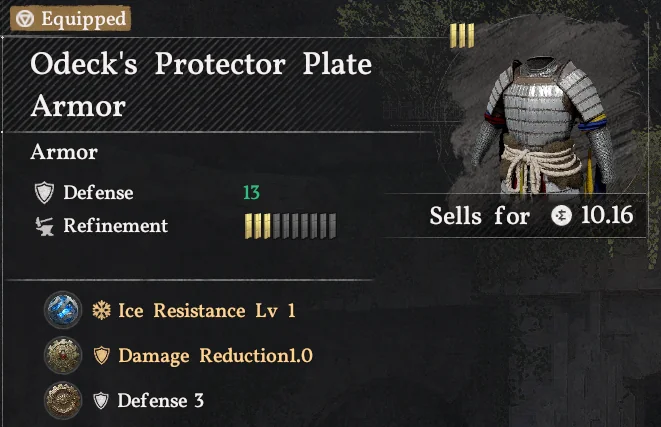The image size is (661, 427).
Task: Click the Armor category label
Action: 63,153
